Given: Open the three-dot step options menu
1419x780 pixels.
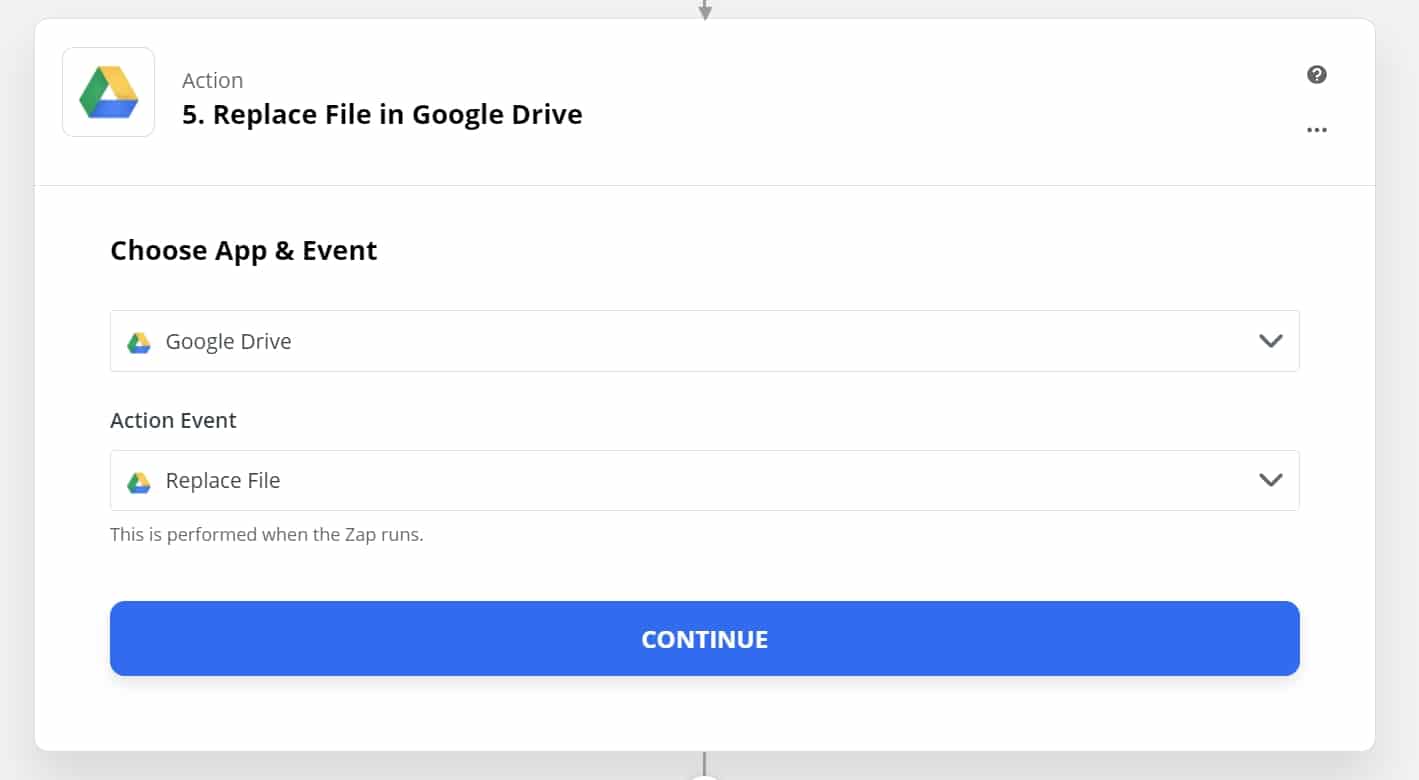Looking at the screenshot, I should click(x=1317, y=130).
